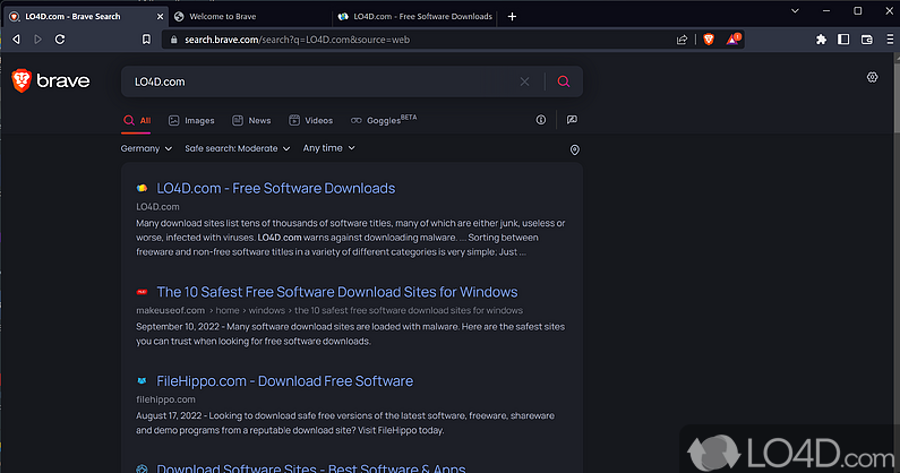Open Brave Rewards triangle icon

734,39
